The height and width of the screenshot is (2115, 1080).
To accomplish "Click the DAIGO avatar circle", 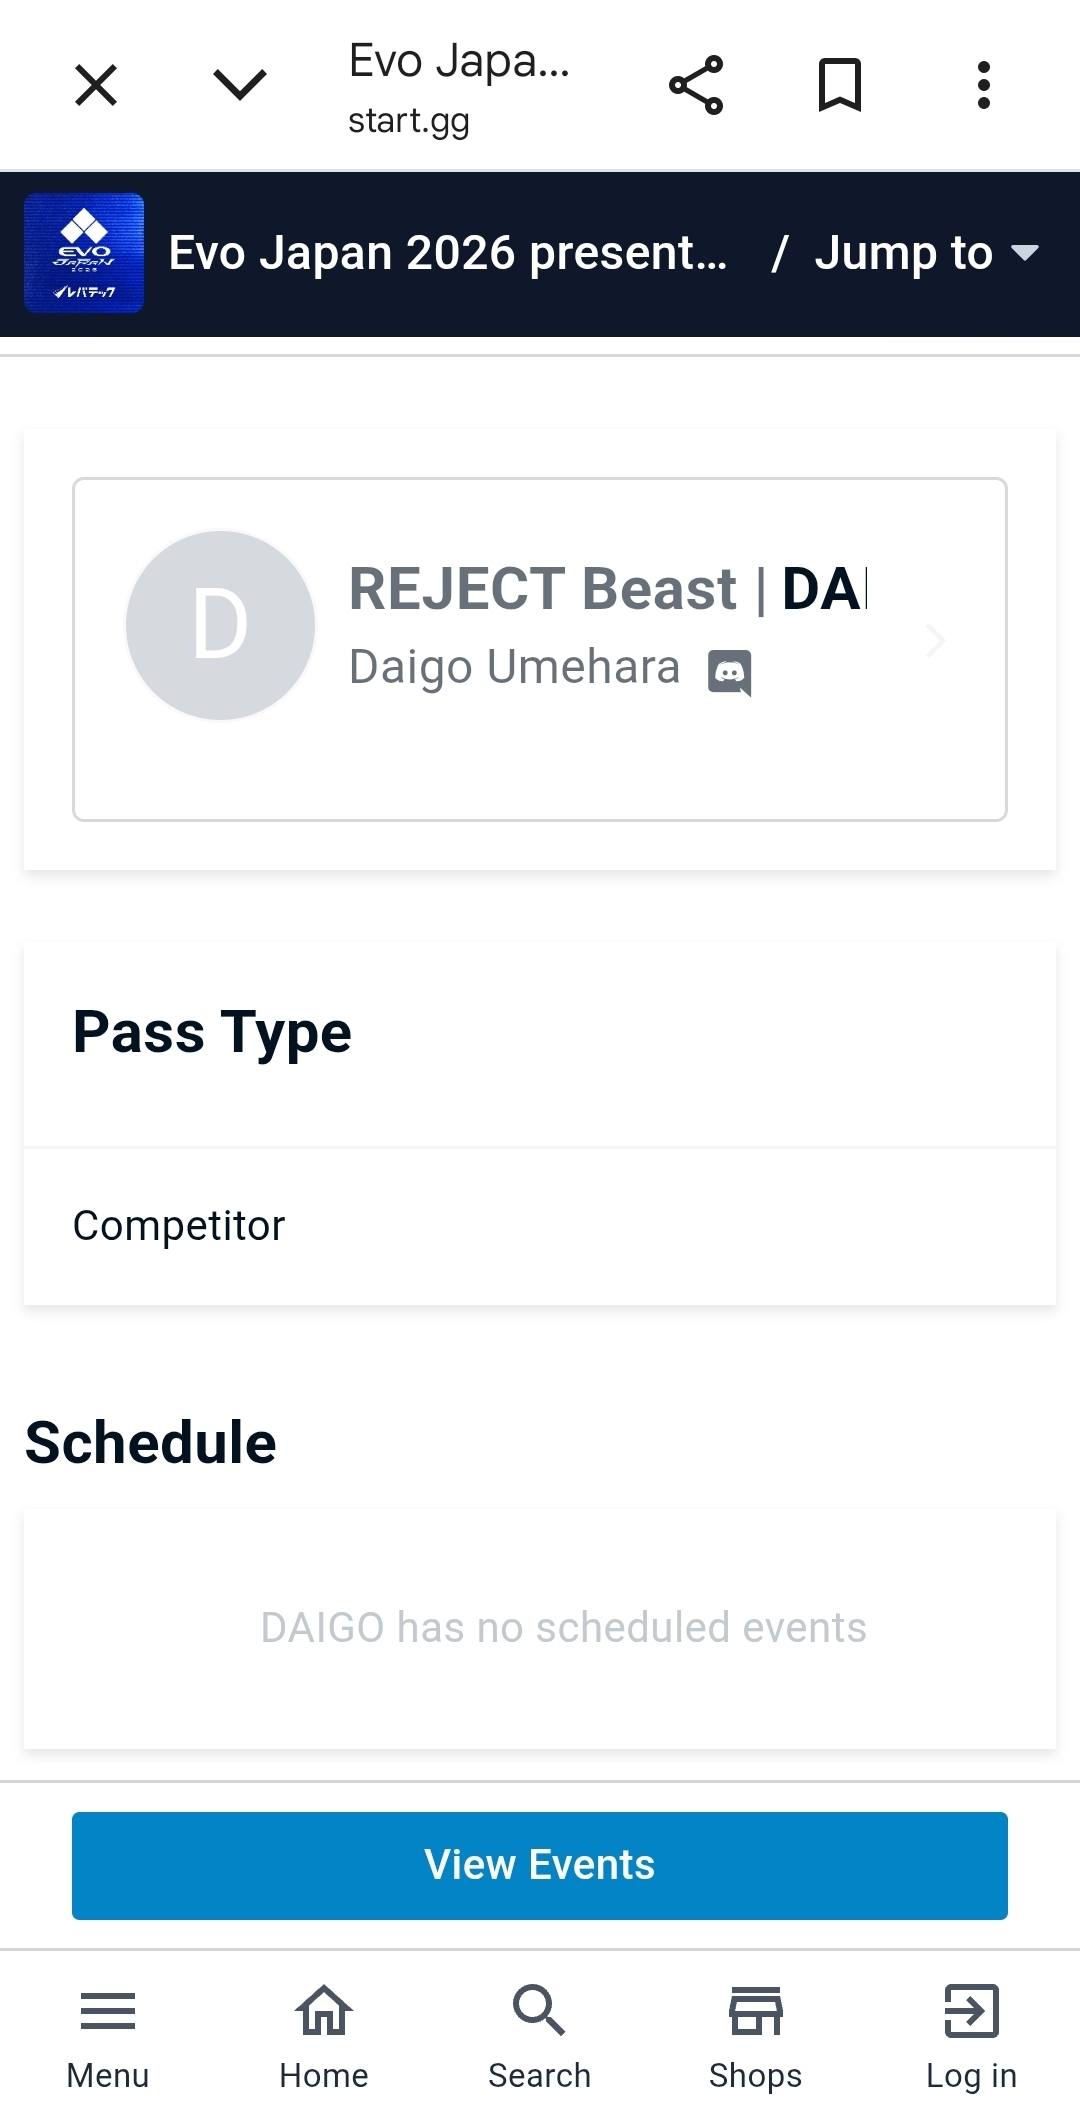I will pyautogui.click(x=221, y=625).
